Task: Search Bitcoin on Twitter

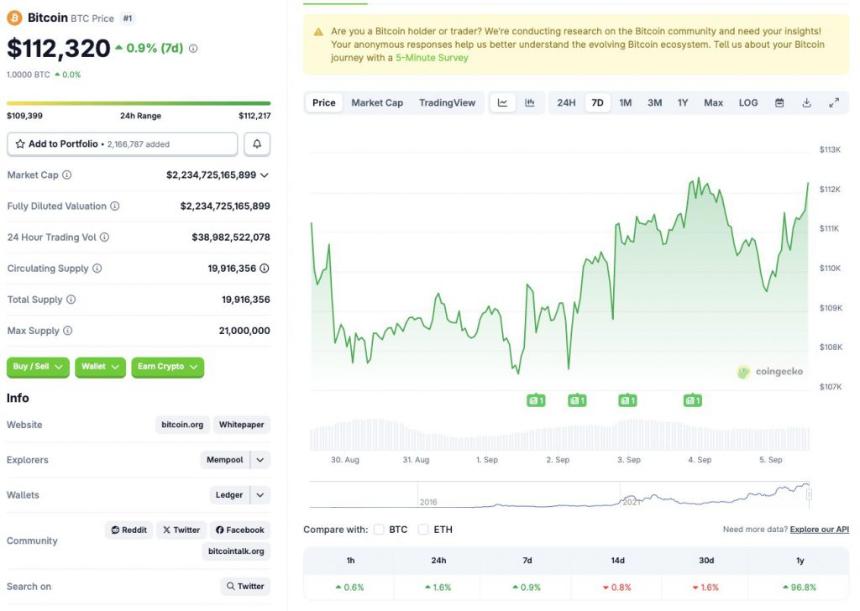Action: [245, 586]
